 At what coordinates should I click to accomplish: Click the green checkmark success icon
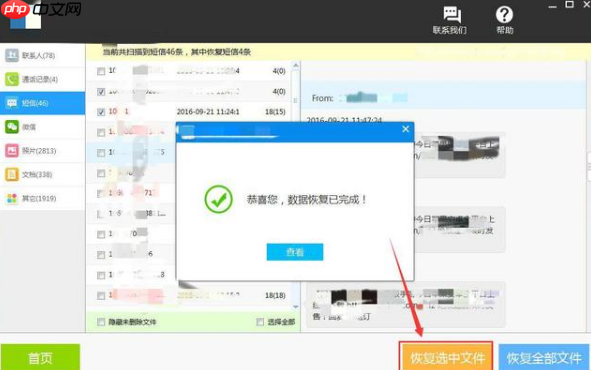tap(218, 199)
